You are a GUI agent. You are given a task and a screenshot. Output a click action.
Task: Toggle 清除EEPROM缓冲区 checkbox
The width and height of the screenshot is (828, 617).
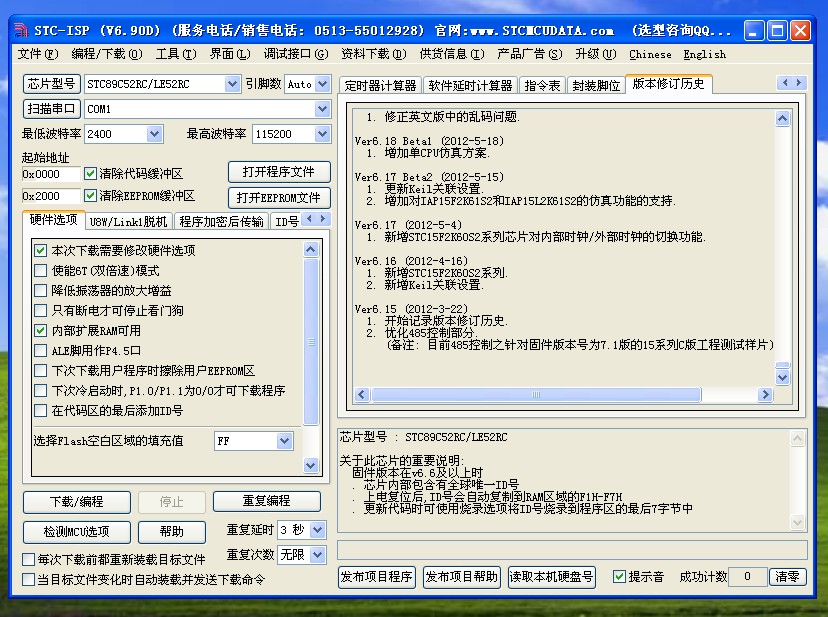click(90, 195)
